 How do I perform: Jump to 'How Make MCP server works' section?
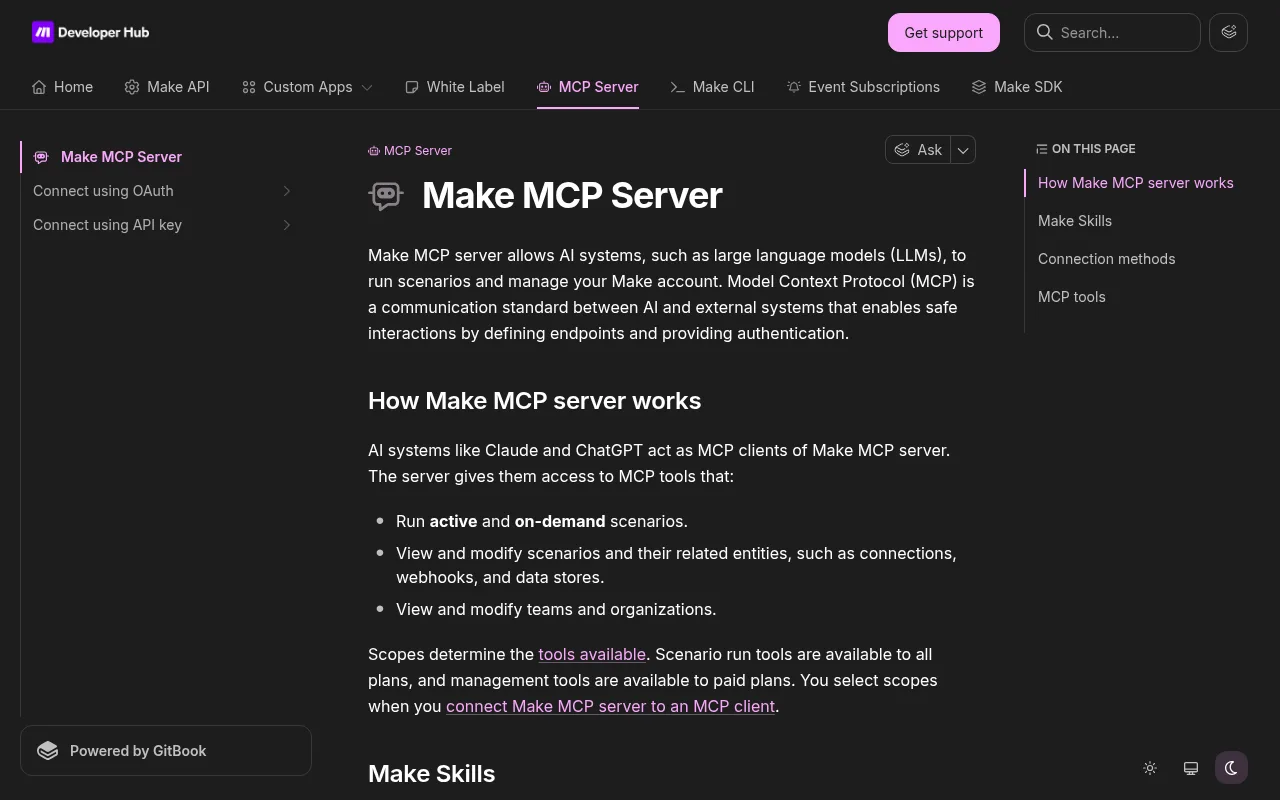tap(1136, 183)
